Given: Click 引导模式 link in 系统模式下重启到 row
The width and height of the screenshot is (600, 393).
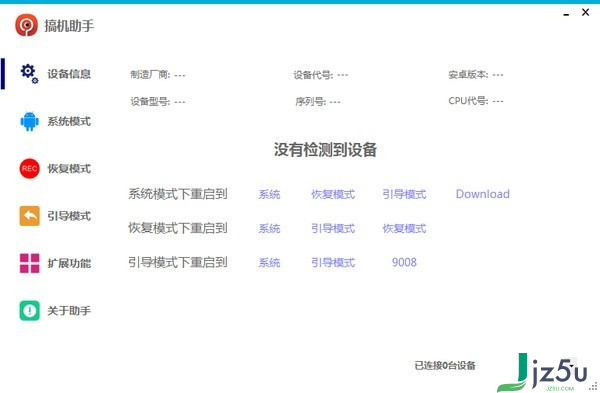Looking at the screenshot, I should point(404,194).
